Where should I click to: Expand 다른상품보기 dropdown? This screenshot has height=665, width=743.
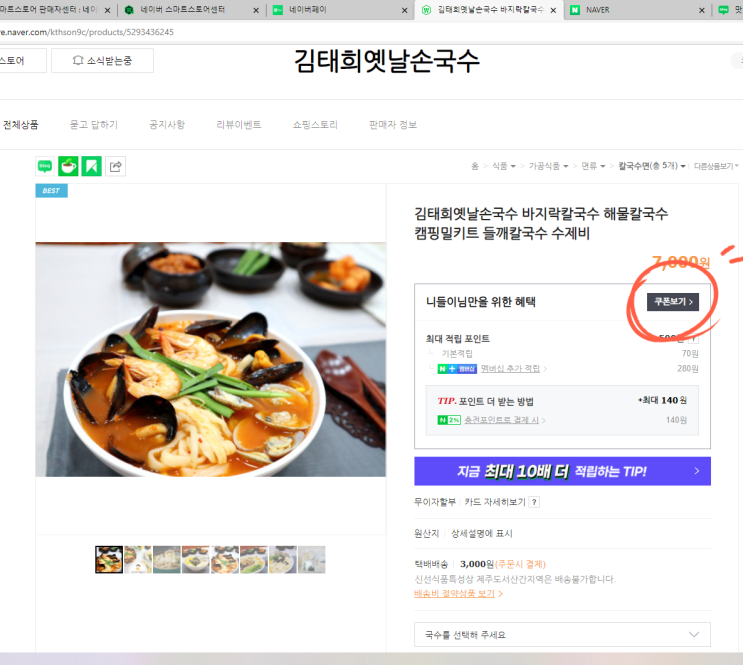coord(716,166)
